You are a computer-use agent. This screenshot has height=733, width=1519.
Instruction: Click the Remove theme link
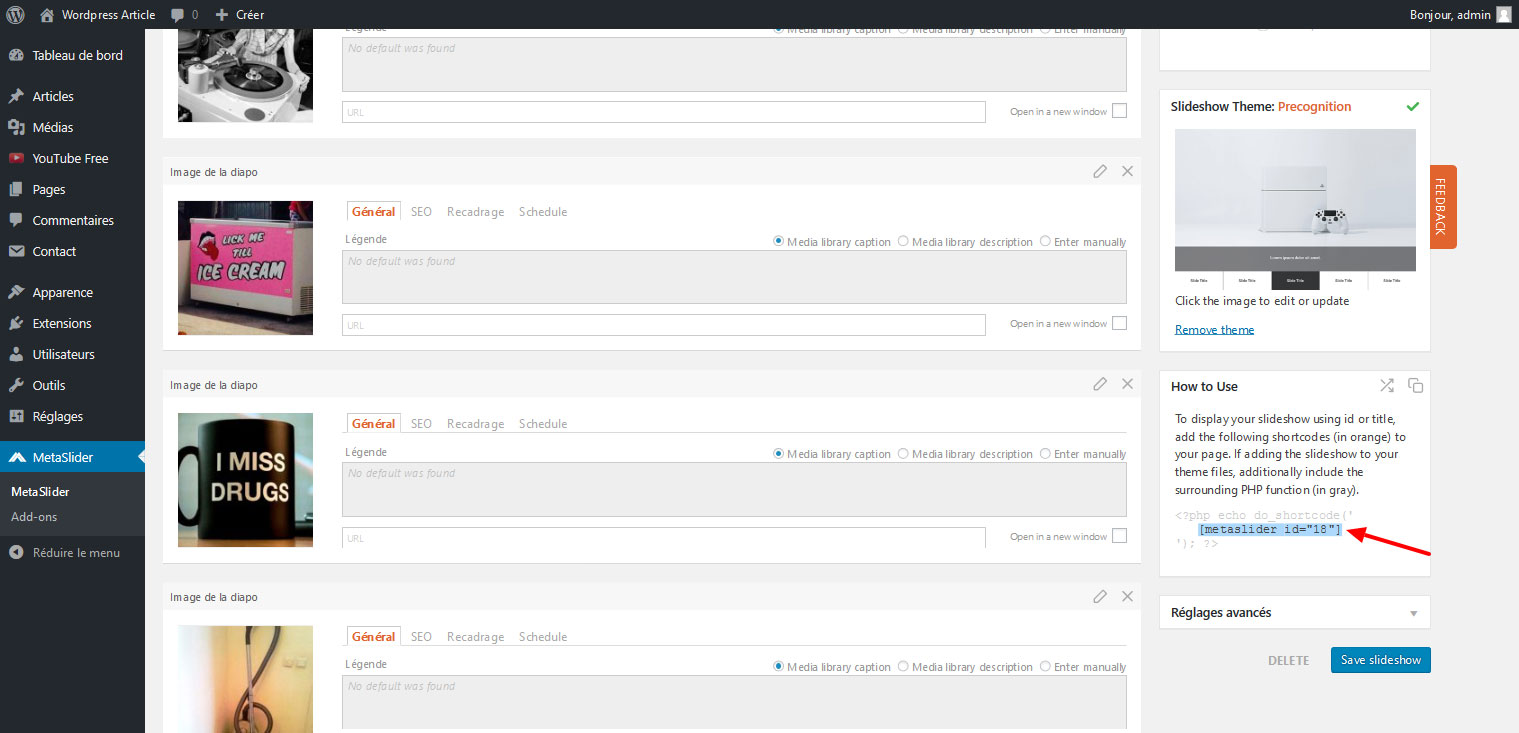pyautogui.click(x=1214, y=329)
